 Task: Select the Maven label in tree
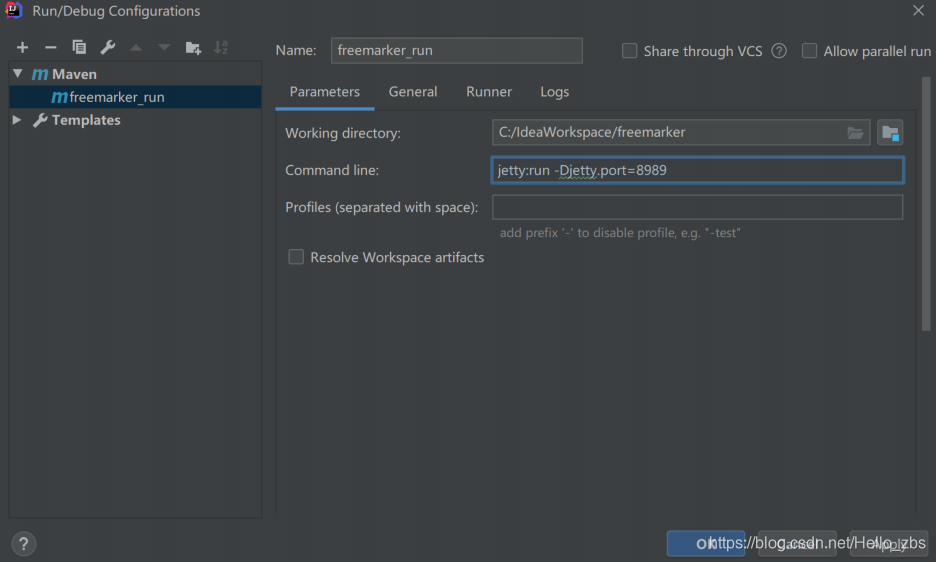coord(74,74)
